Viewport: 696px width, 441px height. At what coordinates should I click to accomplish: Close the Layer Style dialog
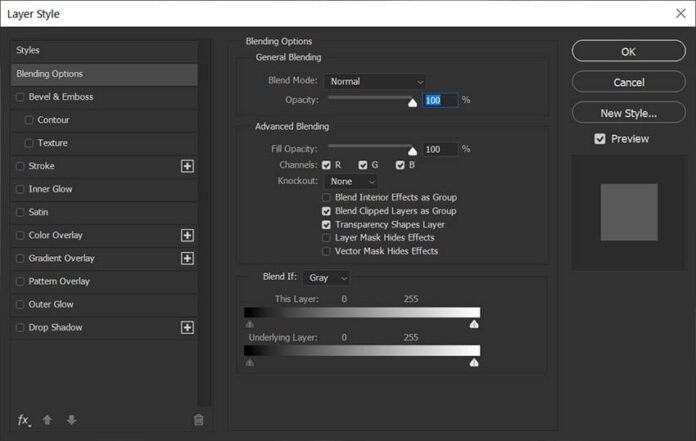pyautogui.click(x=680, y=13)
